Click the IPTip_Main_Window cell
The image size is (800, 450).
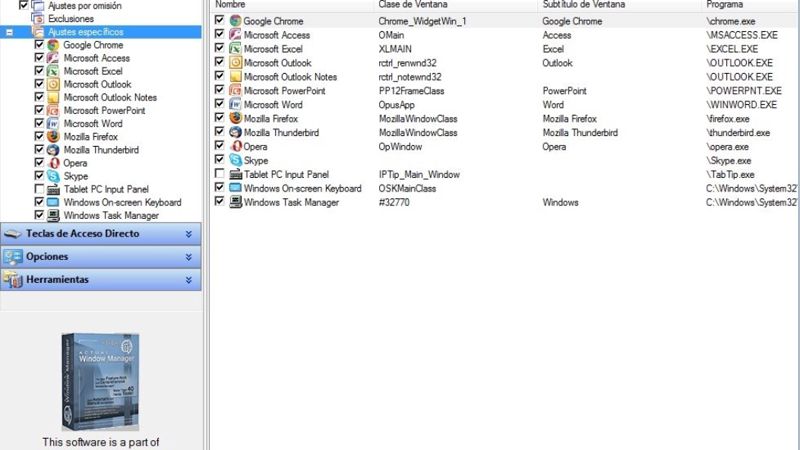(419, 174)
